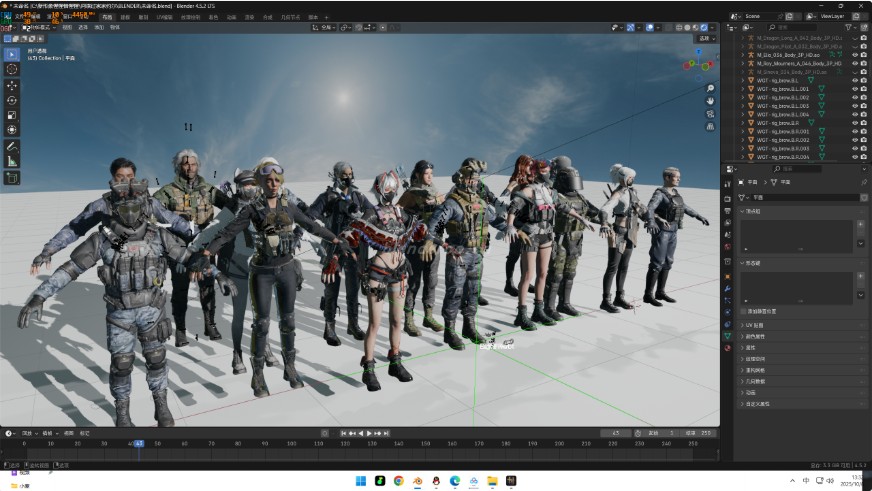The image size is (872, 491).
Task: Select the Scale tool
Action: (x=12, y=115)
